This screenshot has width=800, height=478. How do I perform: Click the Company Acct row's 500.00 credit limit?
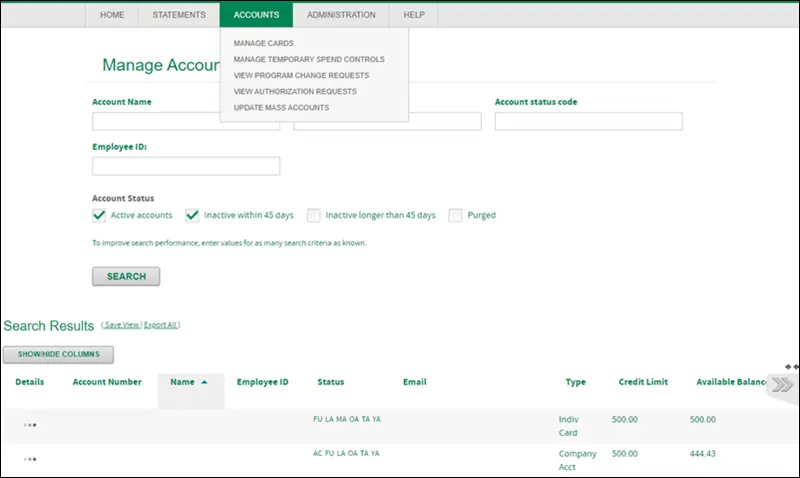tap(624, 454)
